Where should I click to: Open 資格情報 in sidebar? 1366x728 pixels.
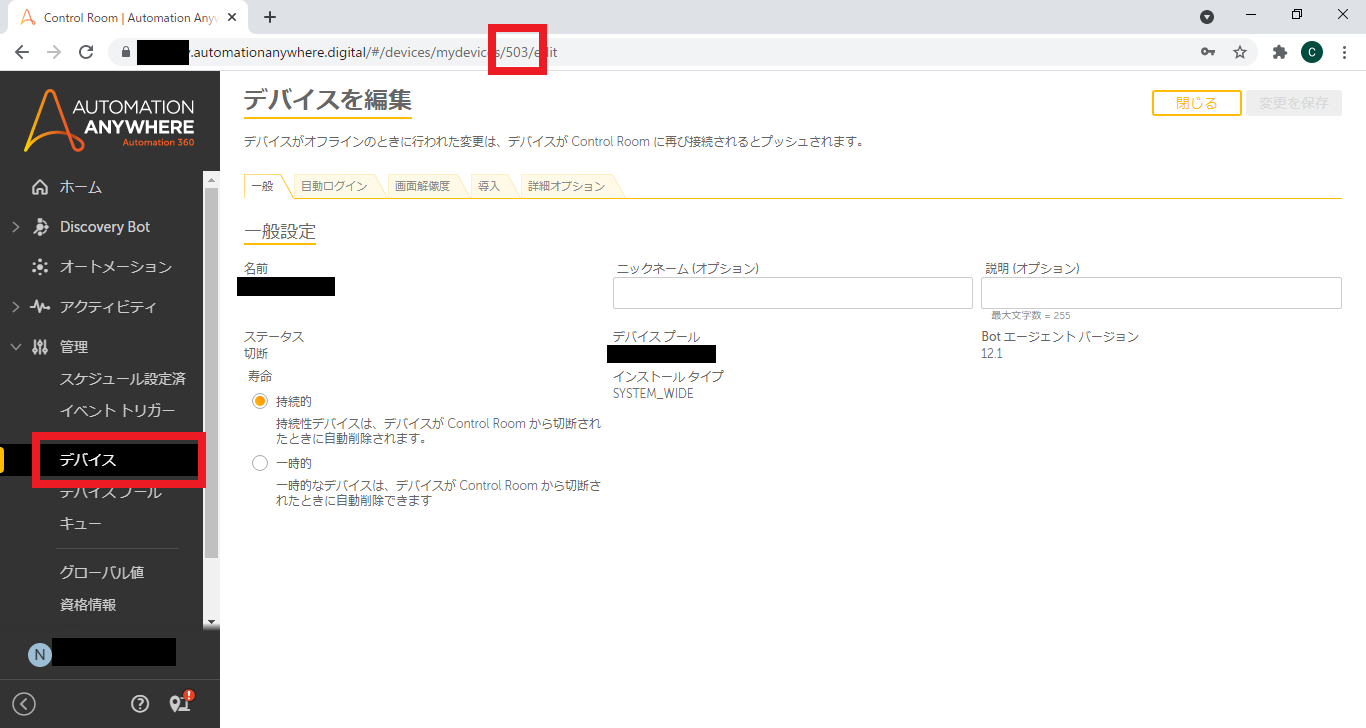coord(87,605)
